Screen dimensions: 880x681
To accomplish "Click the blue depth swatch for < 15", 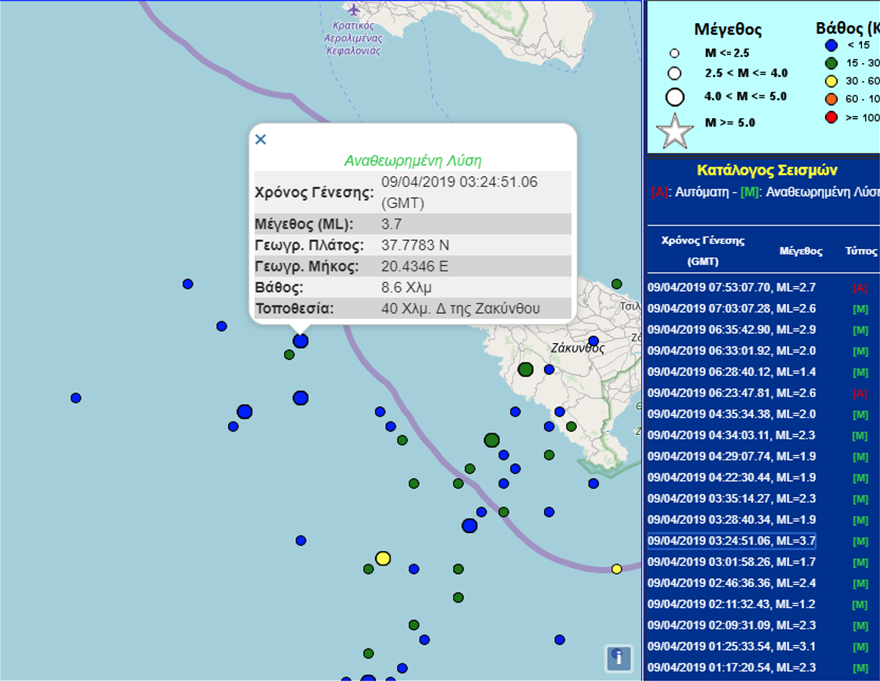I will (x=830, y=44).
